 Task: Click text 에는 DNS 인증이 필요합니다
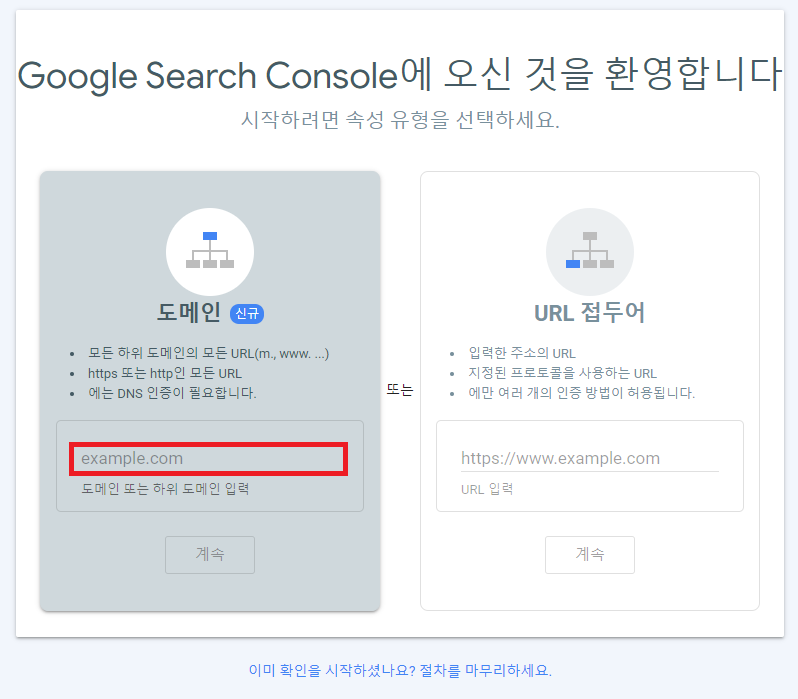[172, 393]
